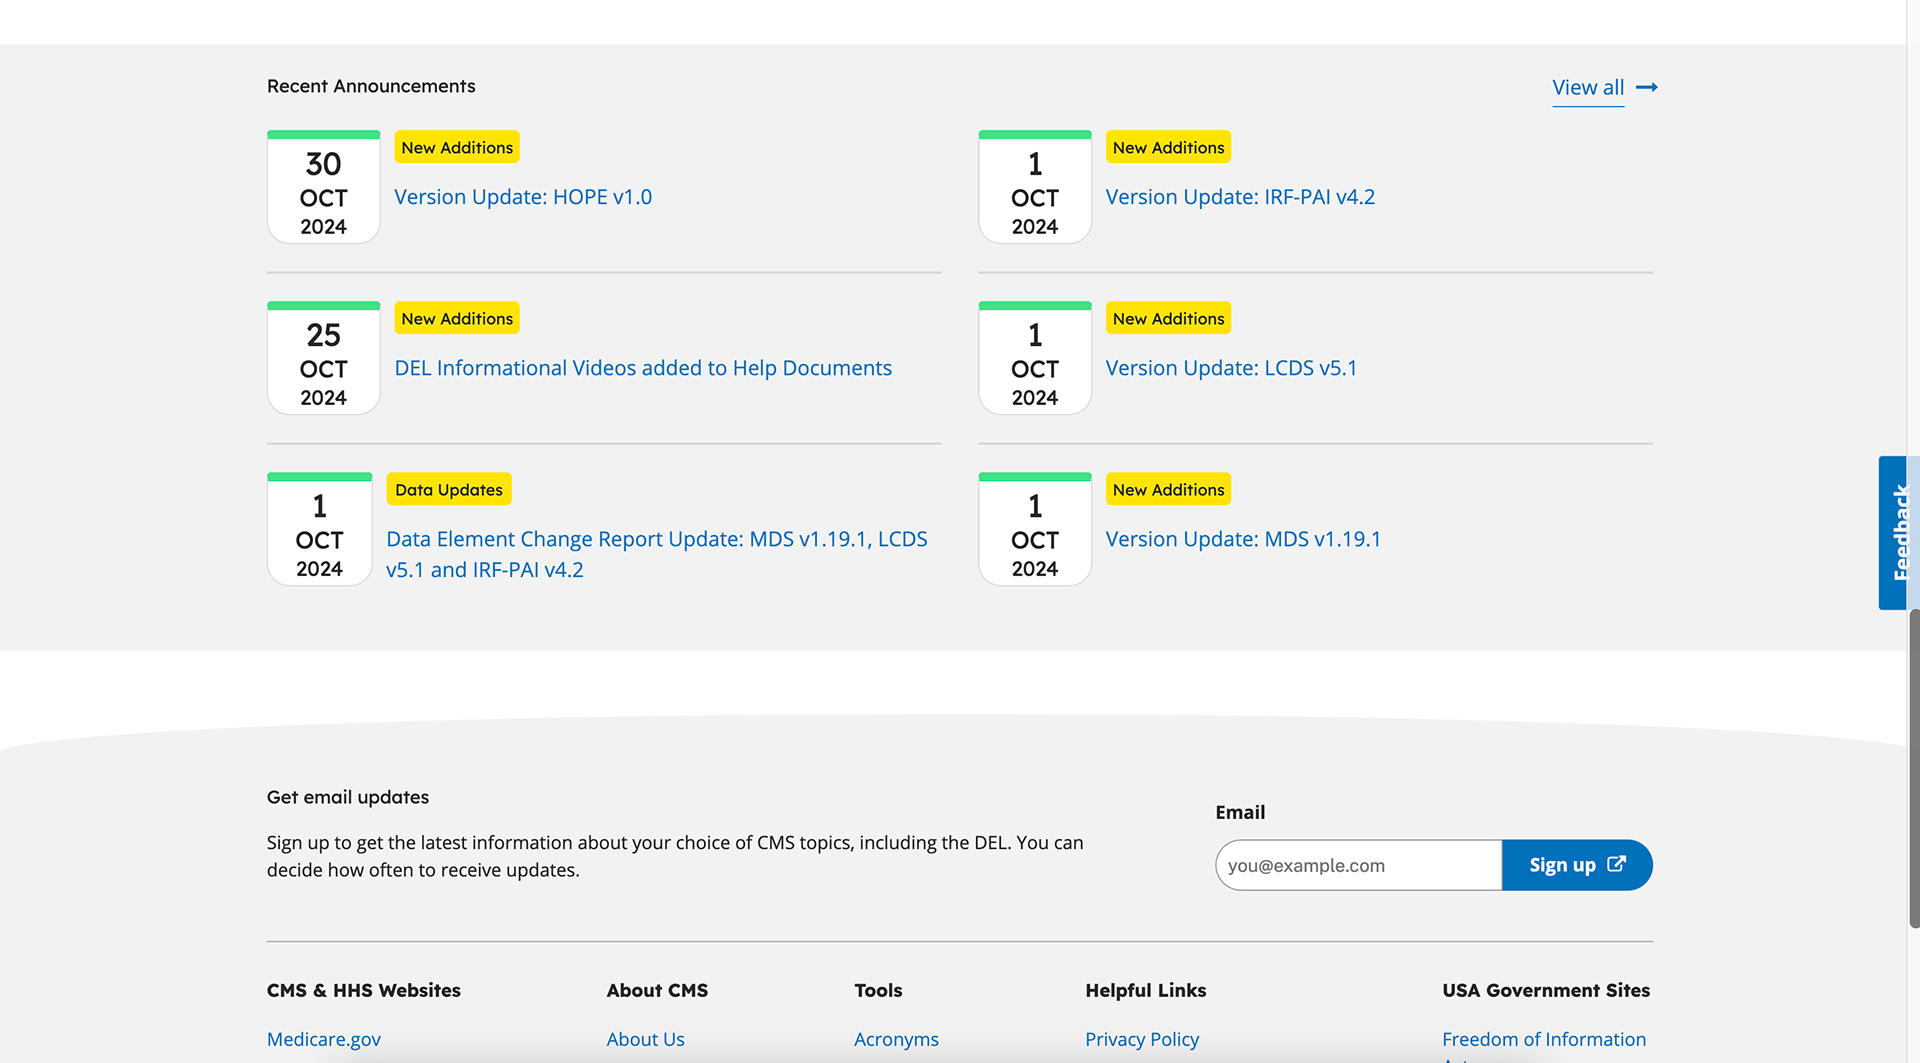Click the New Additions tag above MDS v1.19.1
The width and height of the screenshot is (1920, 1063).
[x=1168, y=490]
